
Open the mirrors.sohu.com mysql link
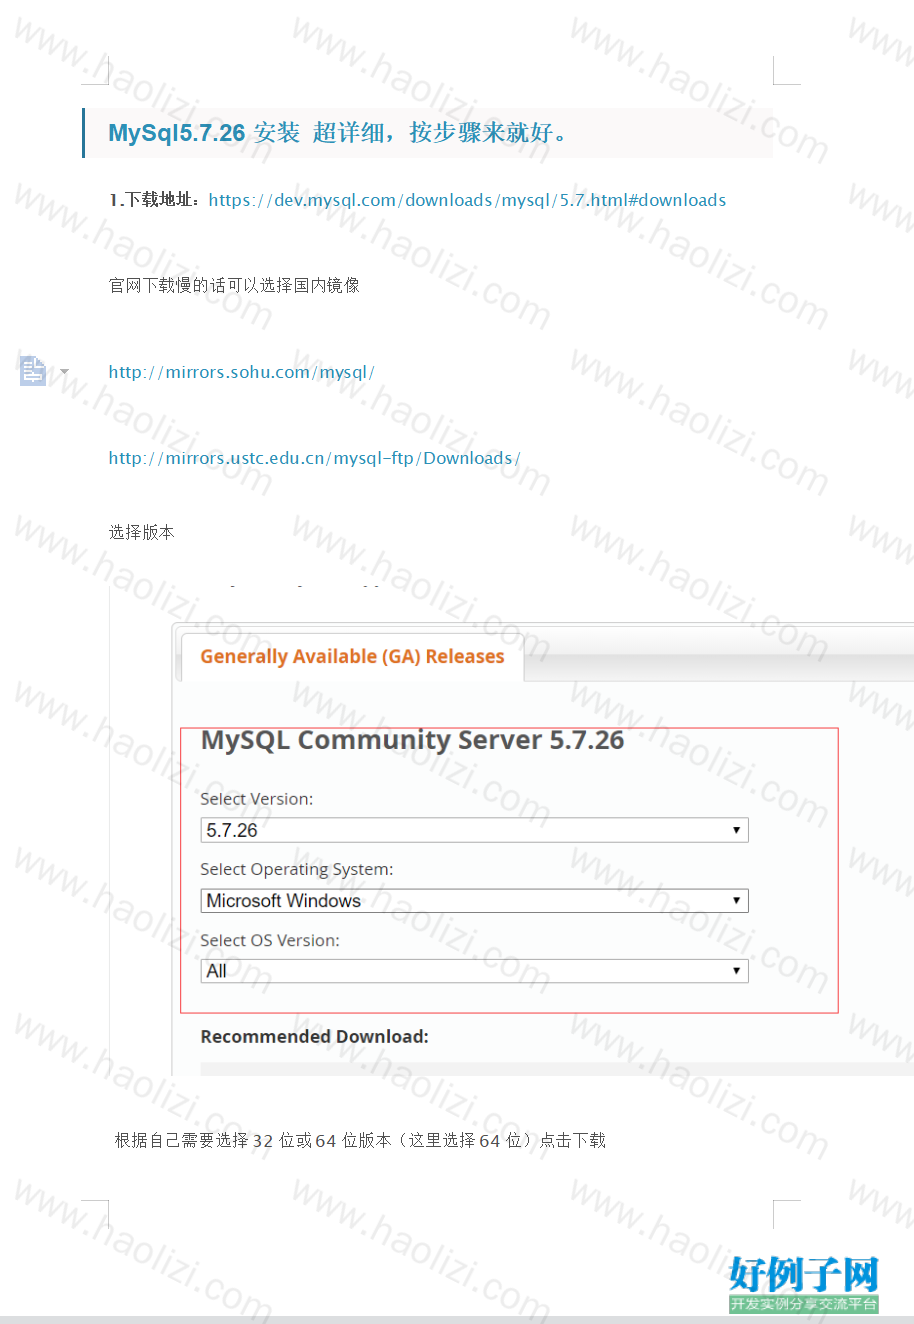pos(241,372)
